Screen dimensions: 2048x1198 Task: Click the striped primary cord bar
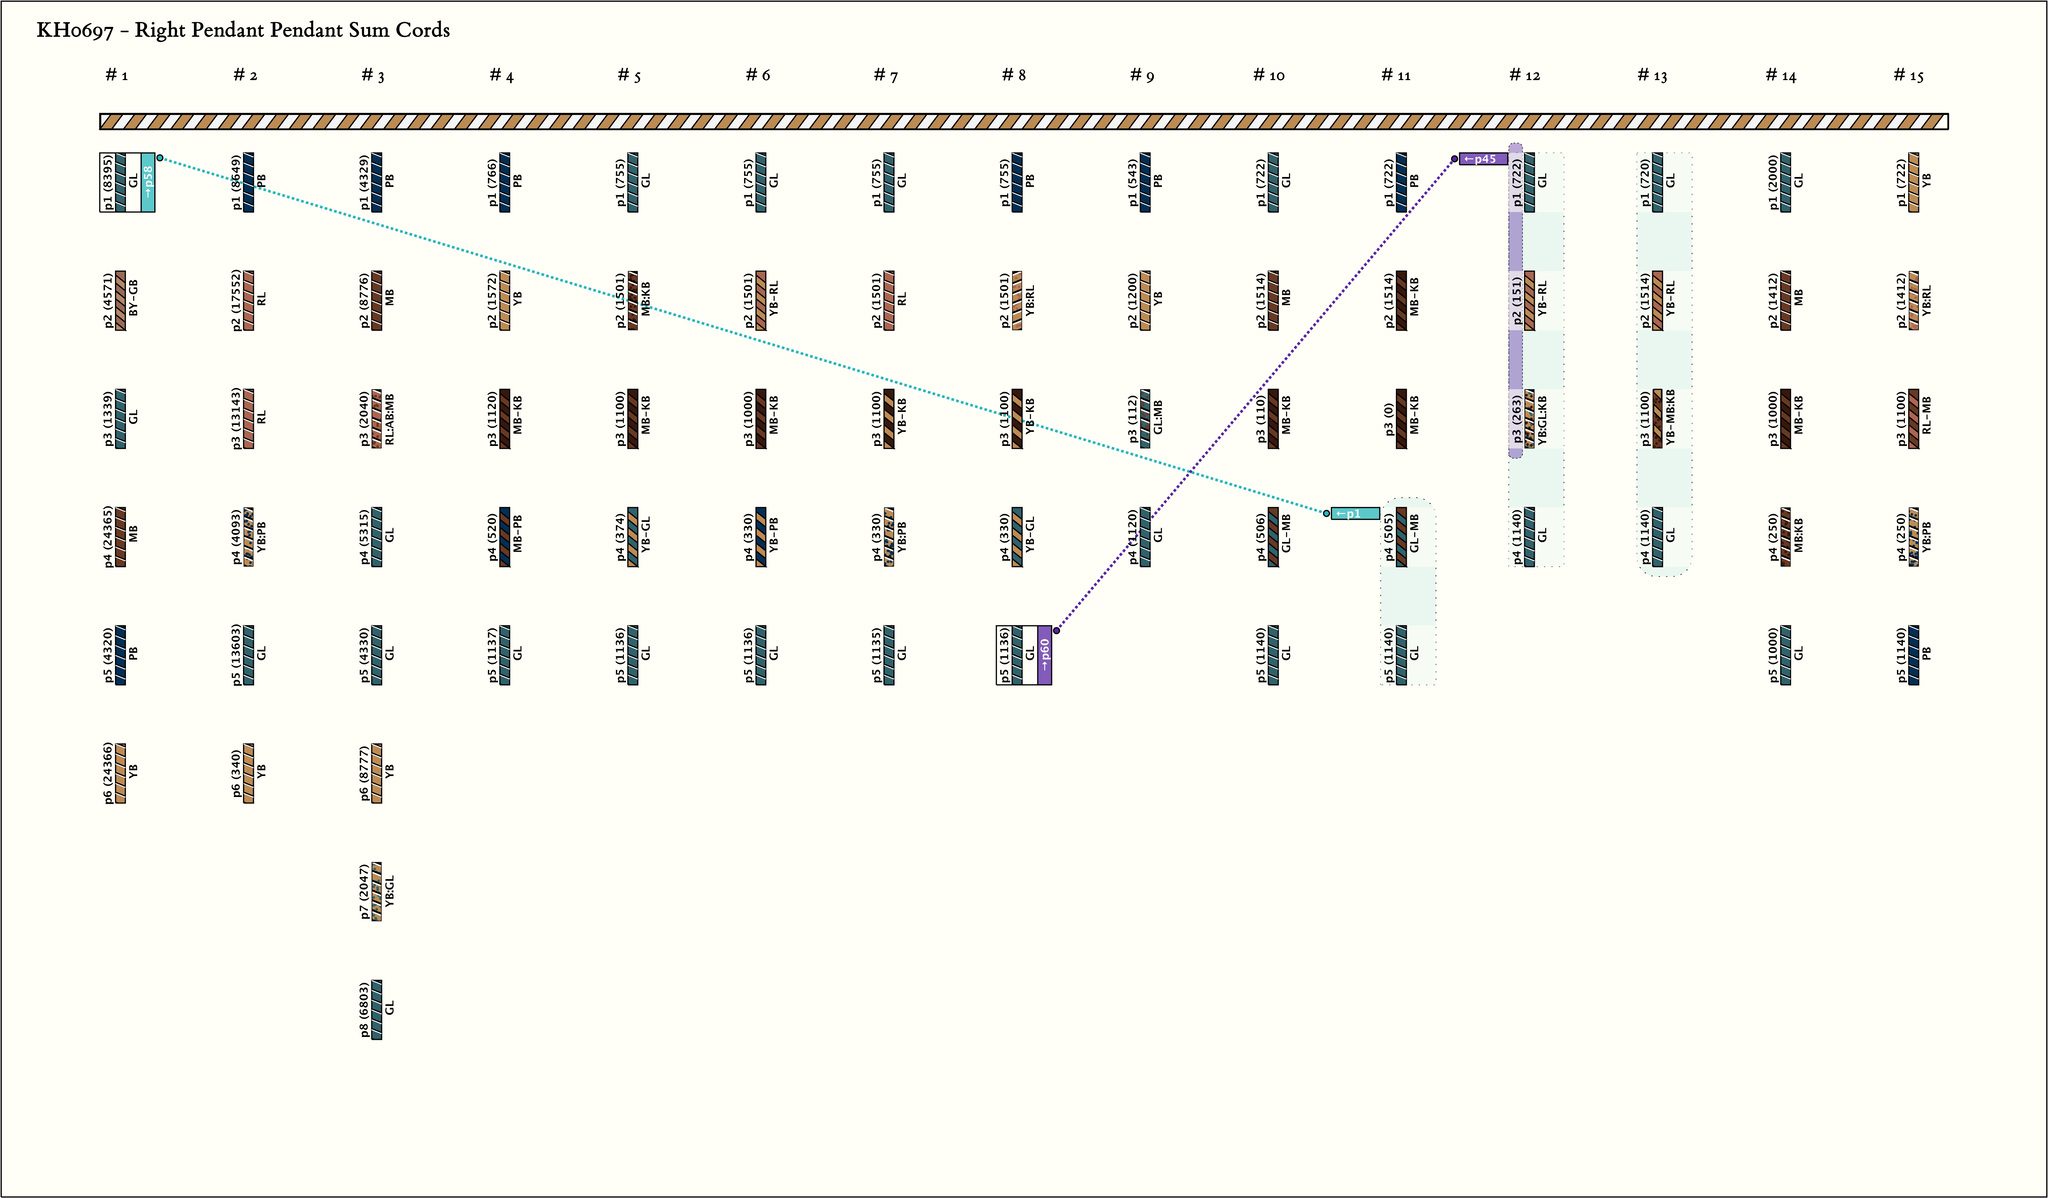[1023, 122]
